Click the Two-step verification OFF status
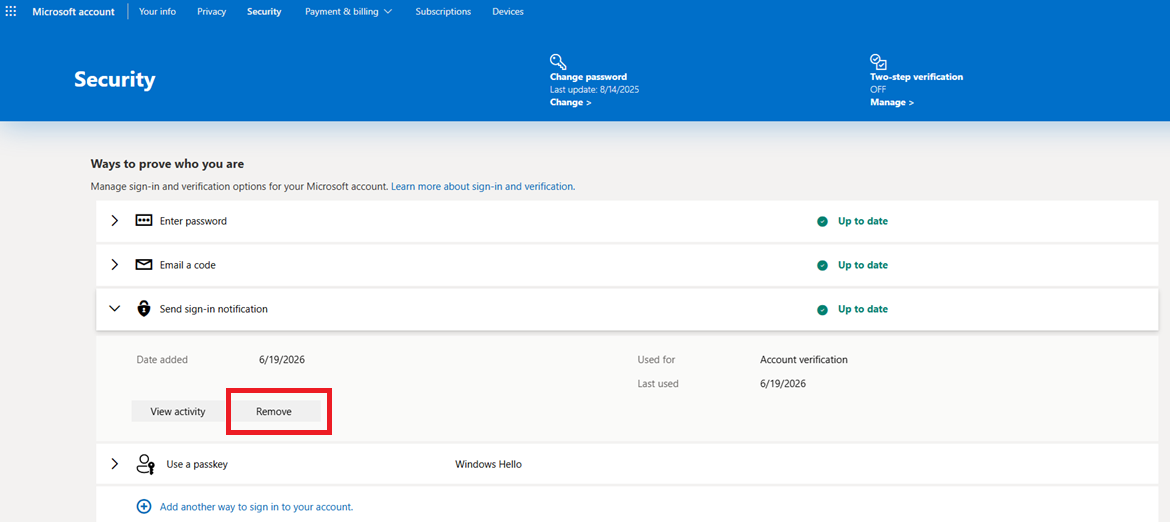1170x522 pixels. 878,89
